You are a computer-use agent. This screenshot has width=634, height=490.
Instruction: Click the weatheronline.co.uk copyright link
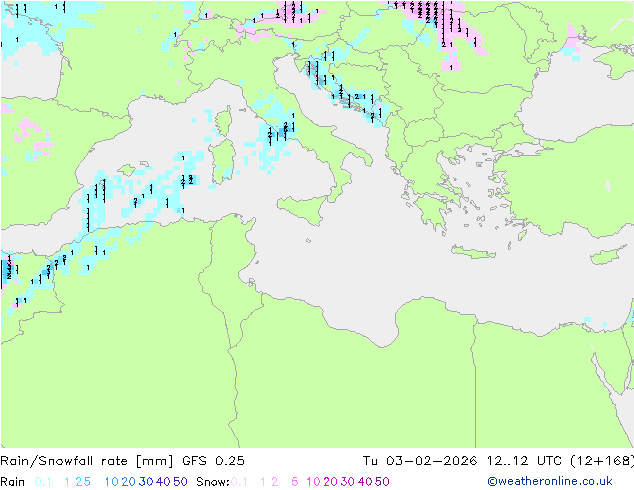(x=550, y=481)
